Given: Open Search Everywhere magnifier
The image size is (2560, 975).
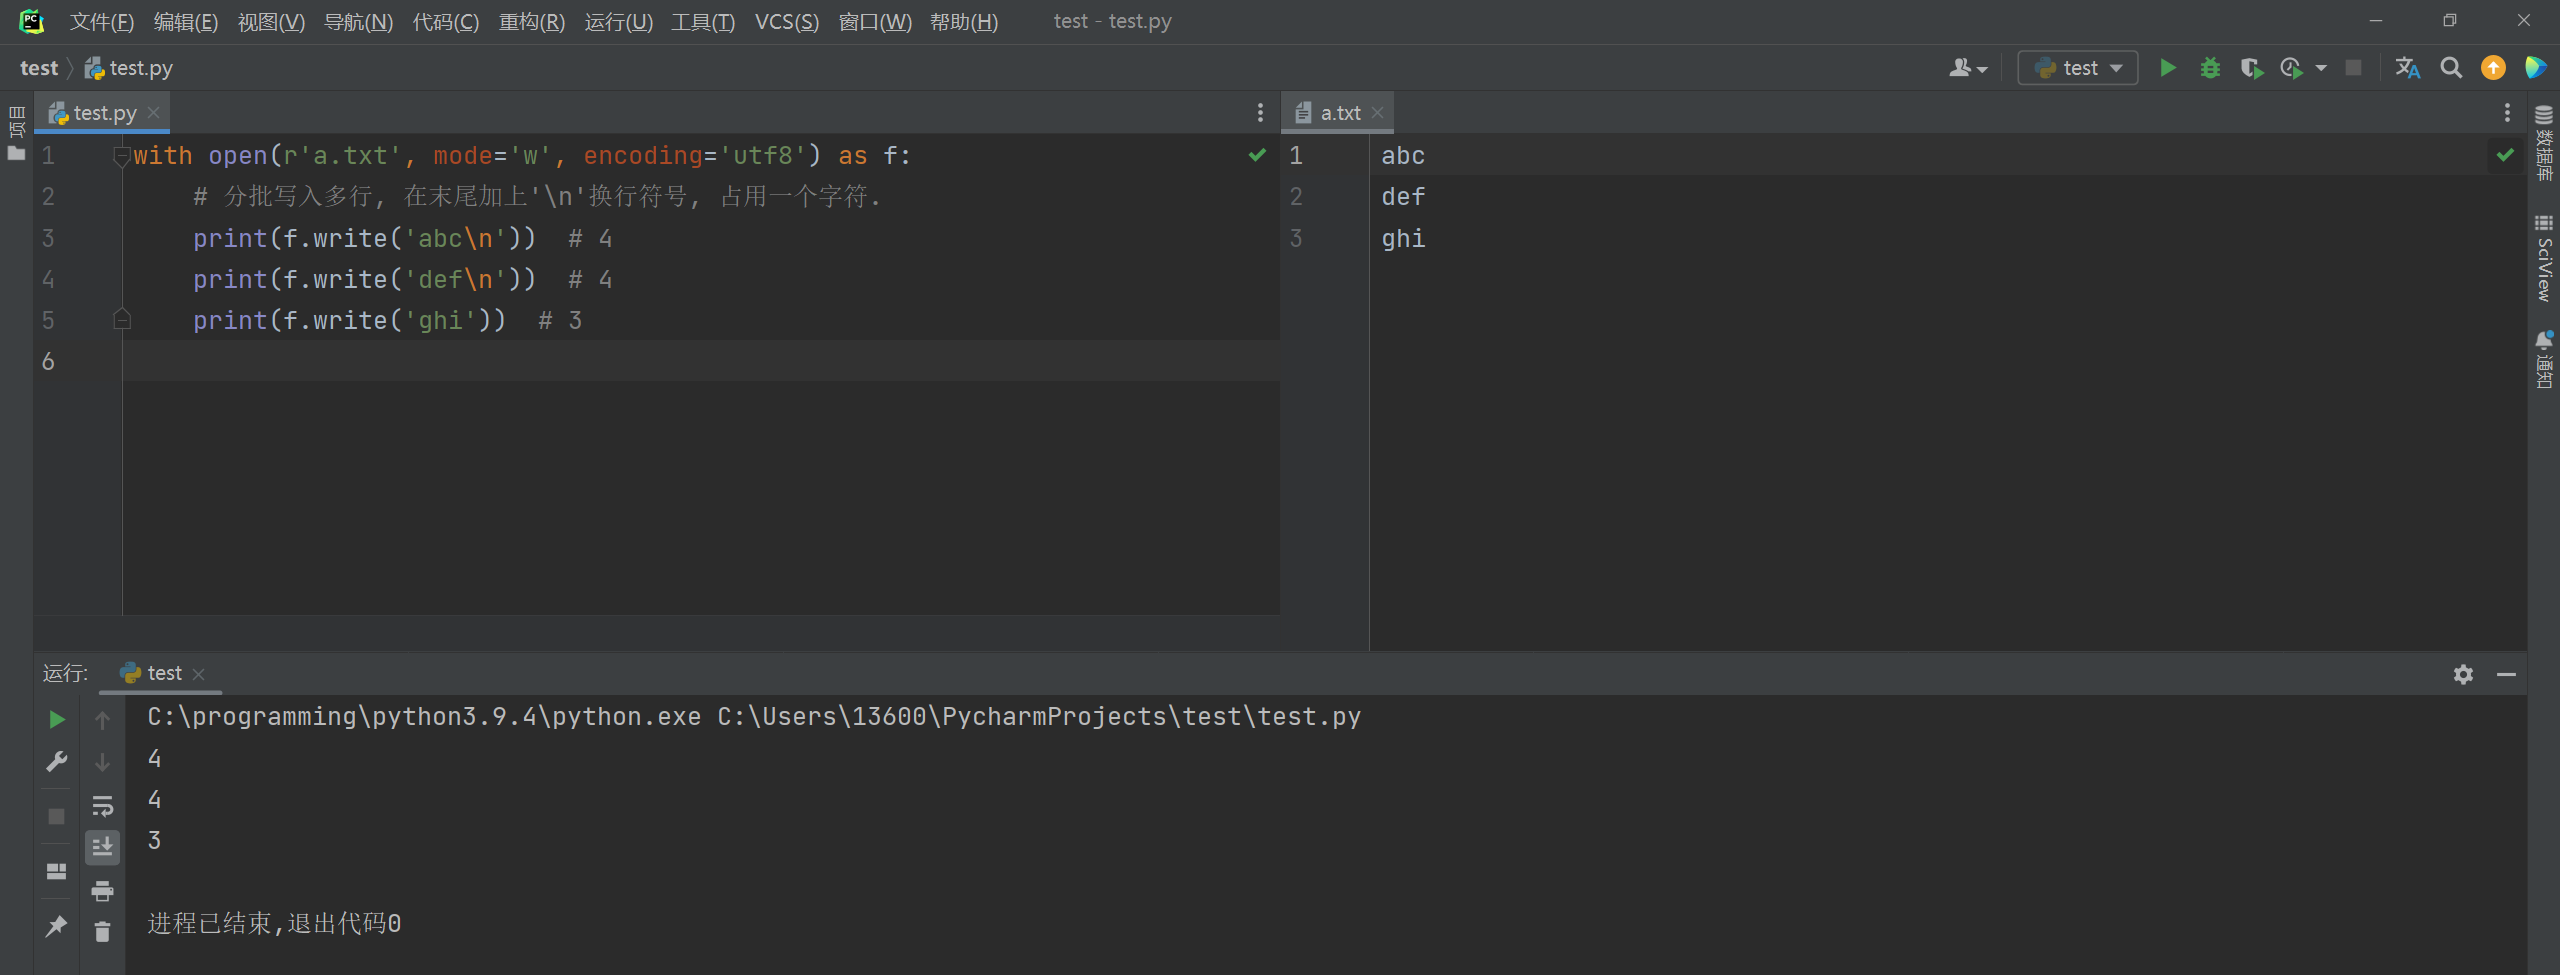Looking at the screenshot, I should (x=2451, y=68).
